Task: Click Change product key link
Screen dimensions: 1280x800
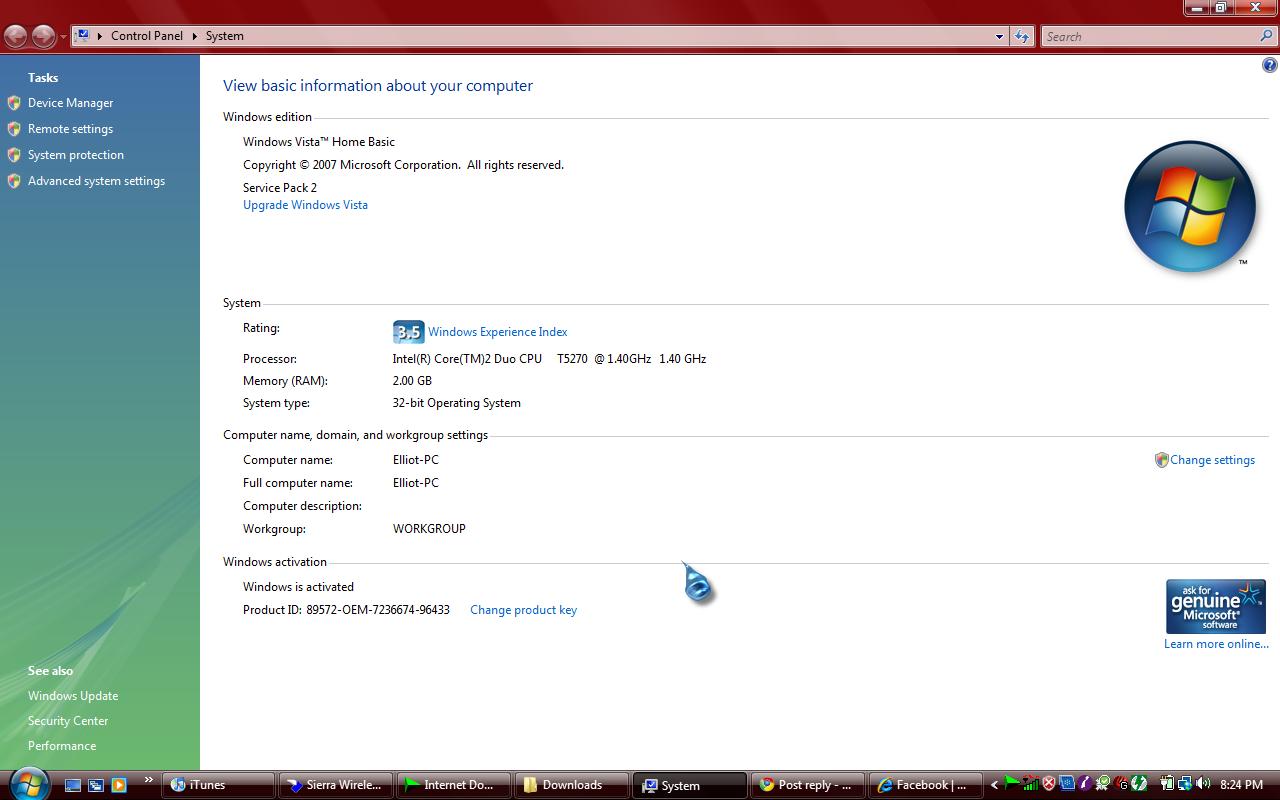Action: [523, 610]
